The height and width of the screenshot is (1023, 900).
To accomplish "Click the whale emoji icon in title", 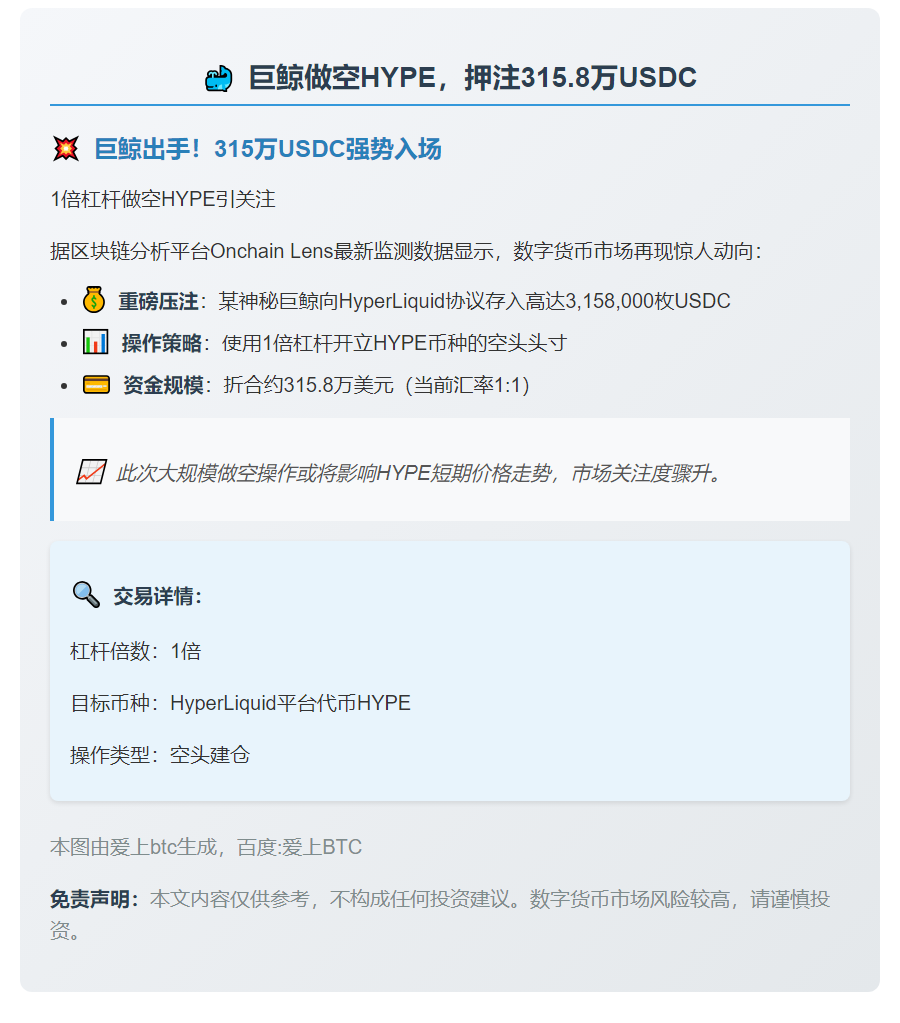I will tap(219, 78).
